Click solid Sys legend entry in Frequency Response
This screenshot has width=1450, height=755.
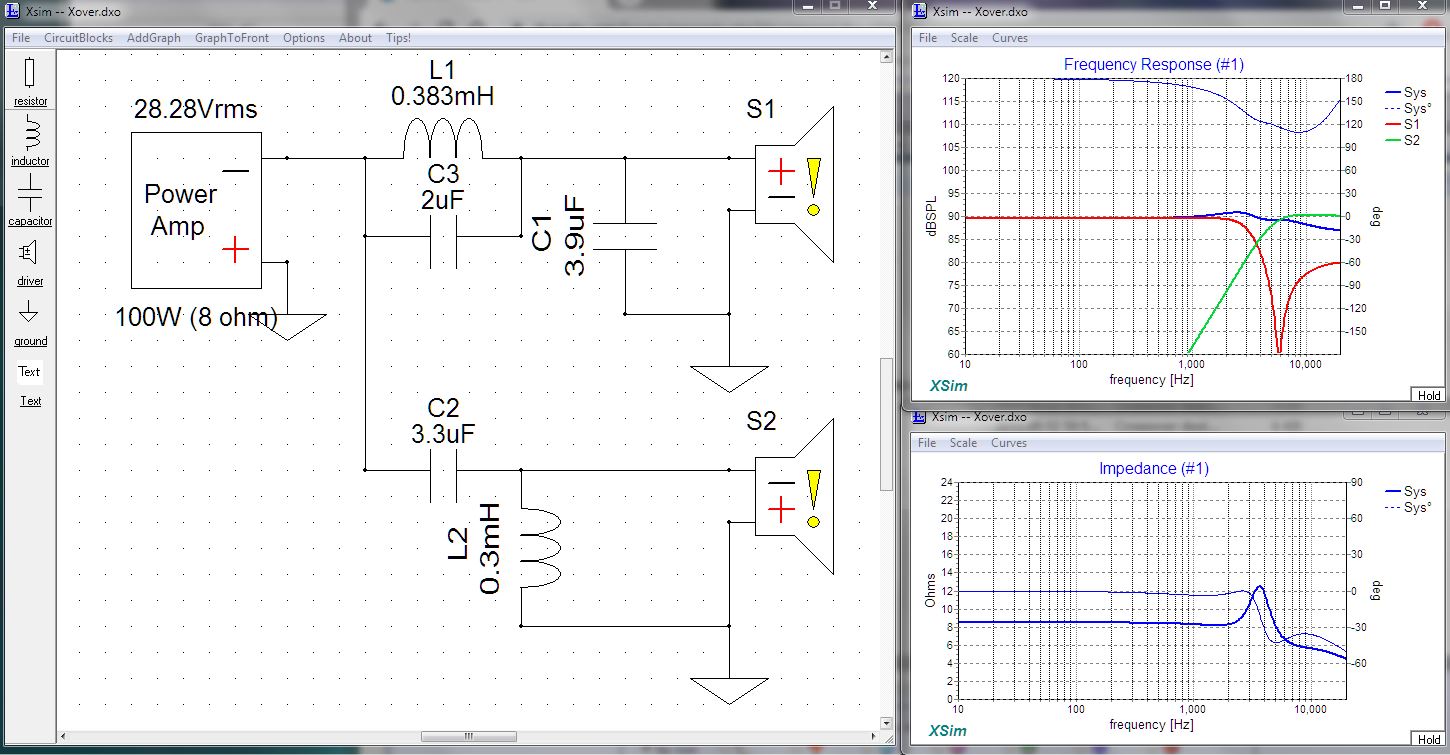coord(1405,92)
